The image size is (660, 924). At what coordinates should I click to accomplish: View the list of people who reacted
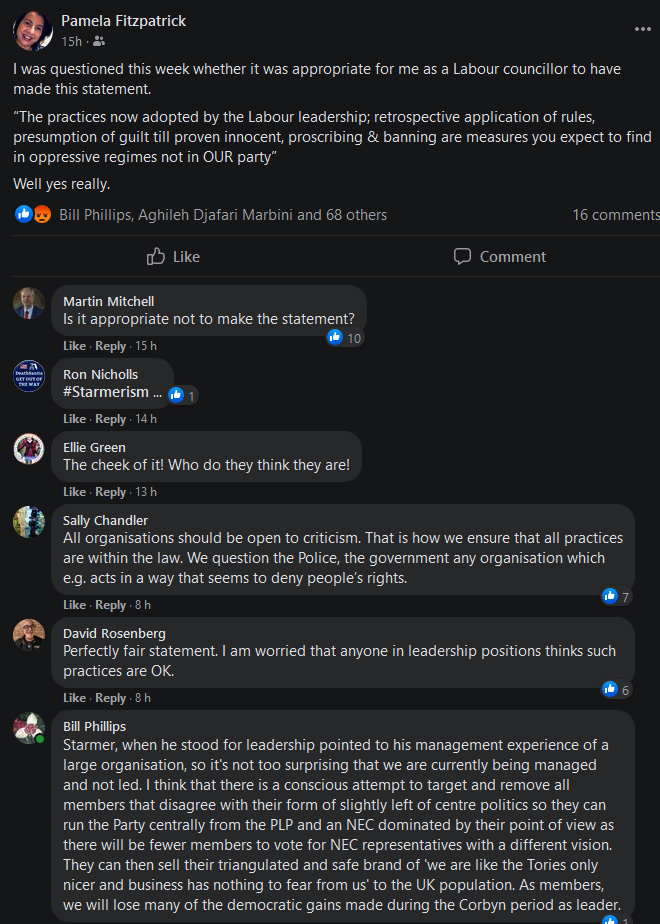click(223, 215)
